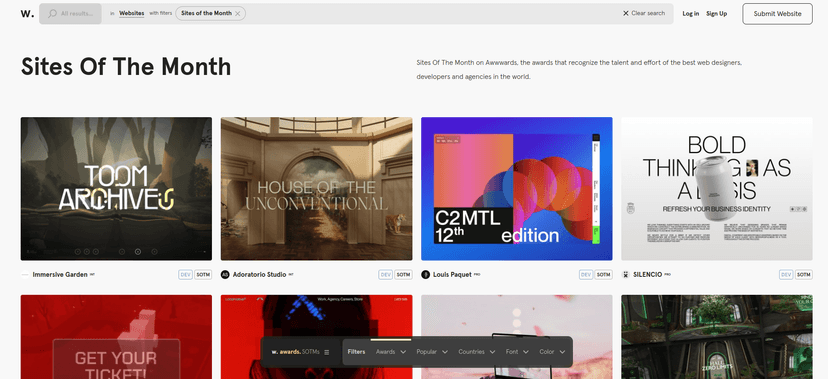Click the Submit Website button

click(777, 14)
